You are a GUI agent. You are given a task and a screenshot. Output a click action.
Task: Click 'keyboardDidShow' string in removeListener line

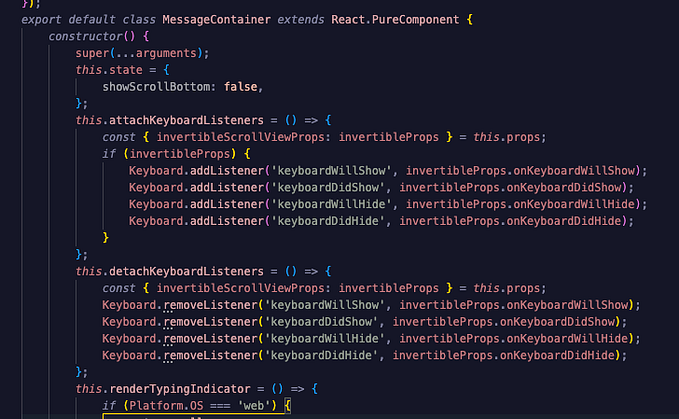tap(321, 322)
